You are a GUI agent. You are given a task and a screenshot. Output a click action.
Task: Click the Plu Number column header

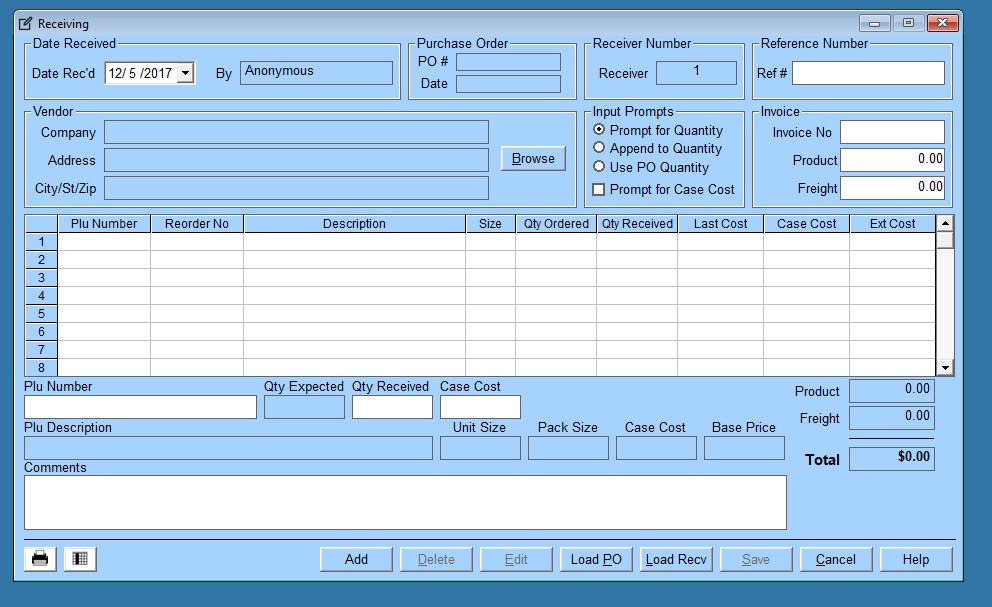point(104,223)
